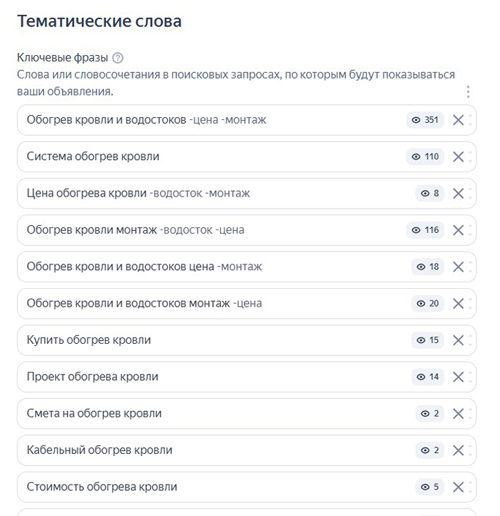500x516 pixels.
Task: Click the 351 impressions eye badge
Action: click(425, 120)
